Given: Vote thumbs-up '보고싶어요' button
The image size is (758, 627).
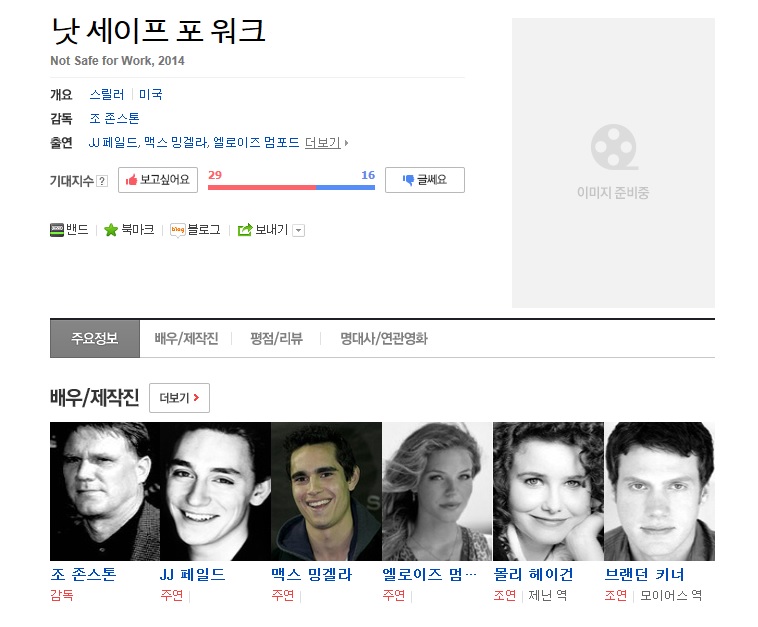Looking at the screenshot, I should coord(158,180).
